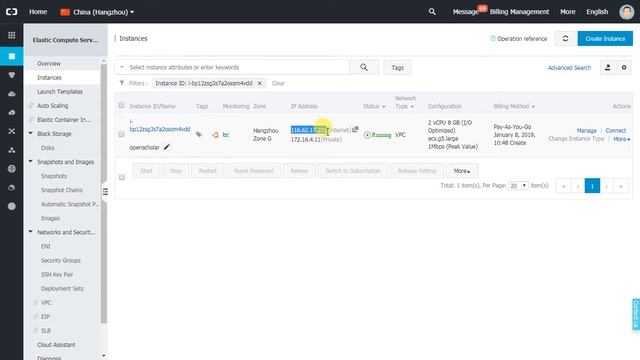Click the instance search input field

pyautogui.click(x=238, y=67)
